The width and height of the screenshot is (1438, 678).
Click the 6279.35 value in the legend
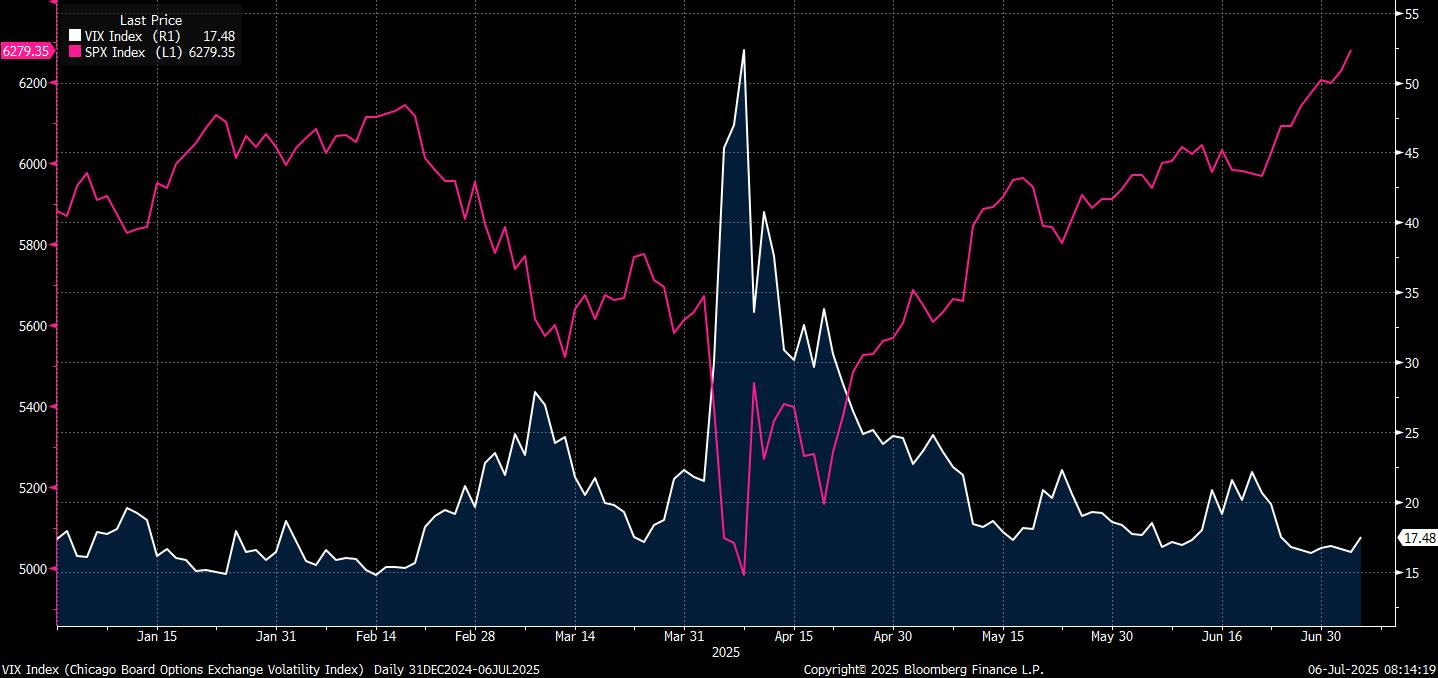211,52
